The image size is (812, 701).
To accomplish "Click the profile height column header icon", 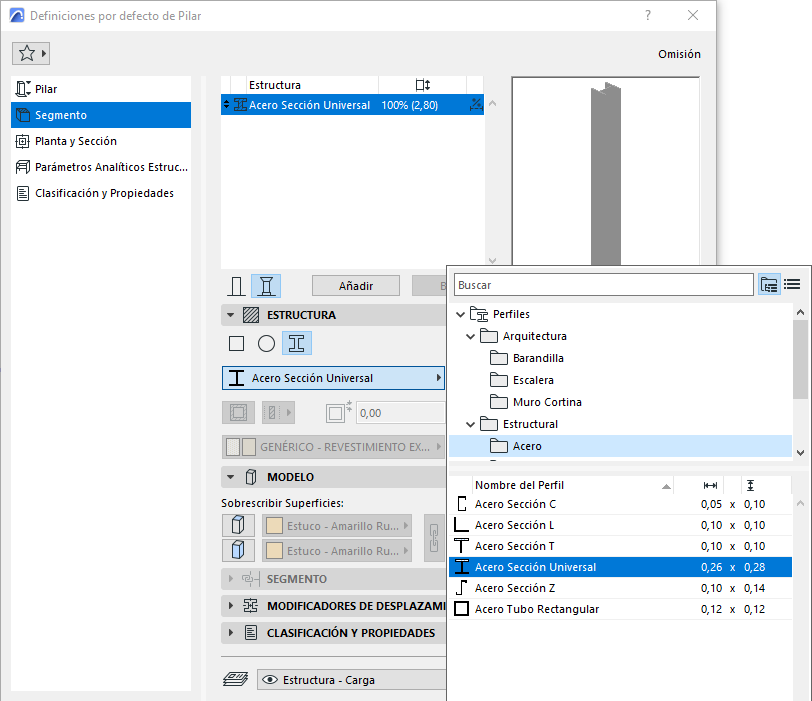I will pyautogui.click(x=750, y=485).
